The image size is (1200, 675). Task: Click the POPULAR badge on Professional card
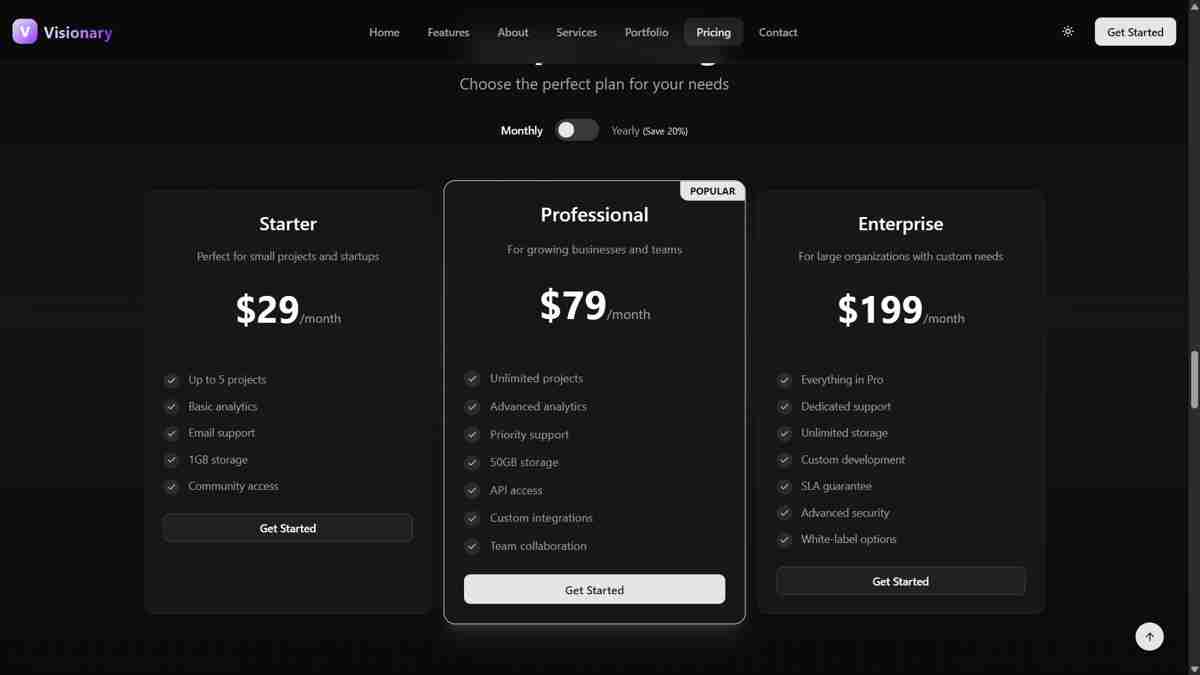pyautogui.click(x=712, y=191)
